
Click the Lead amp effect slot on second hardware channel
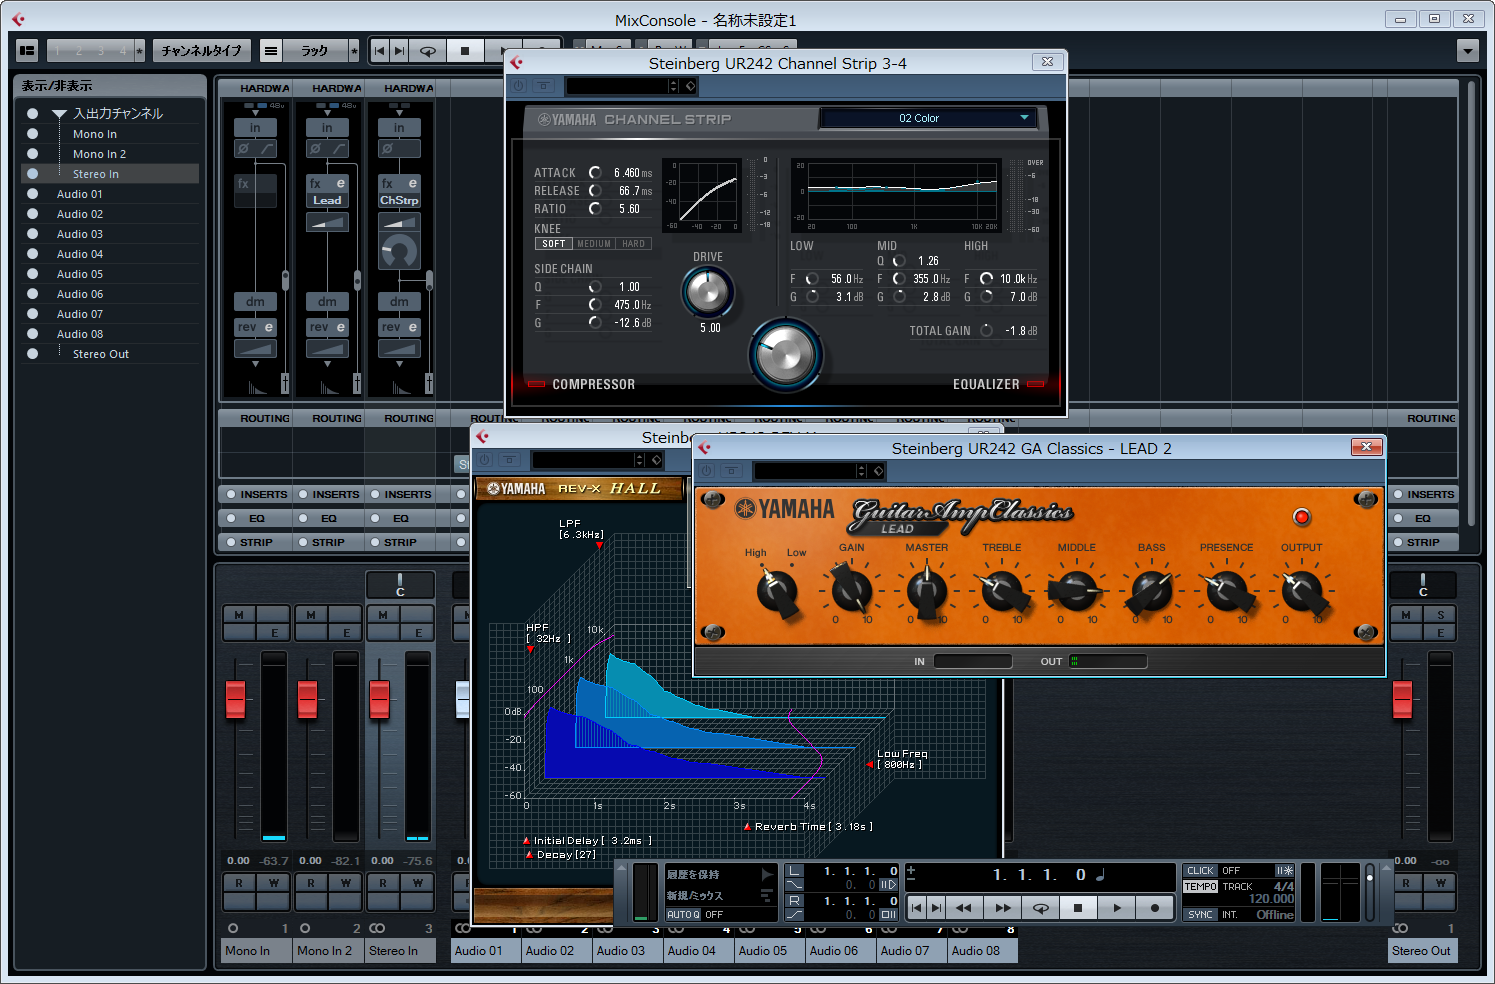click(327, 200)
